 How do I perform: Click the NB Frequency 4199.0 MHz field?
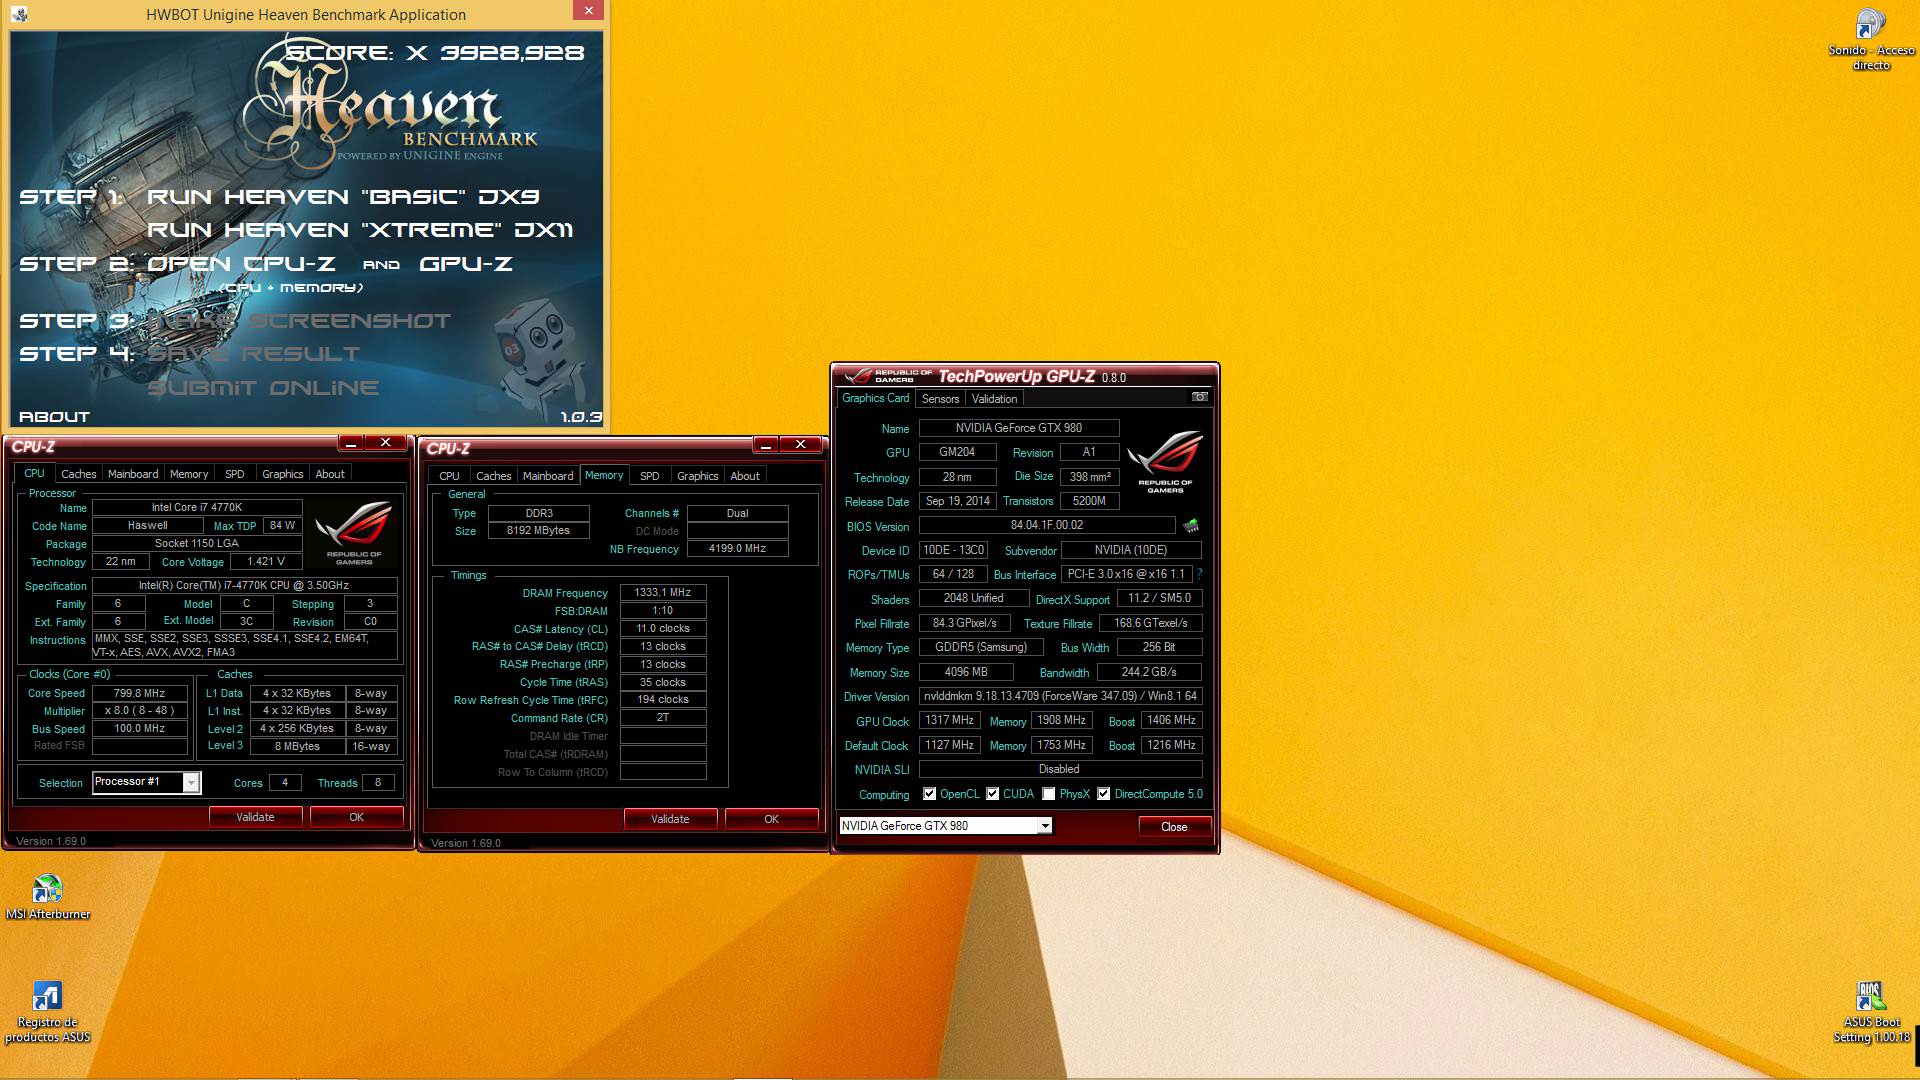tap(737, 549)
